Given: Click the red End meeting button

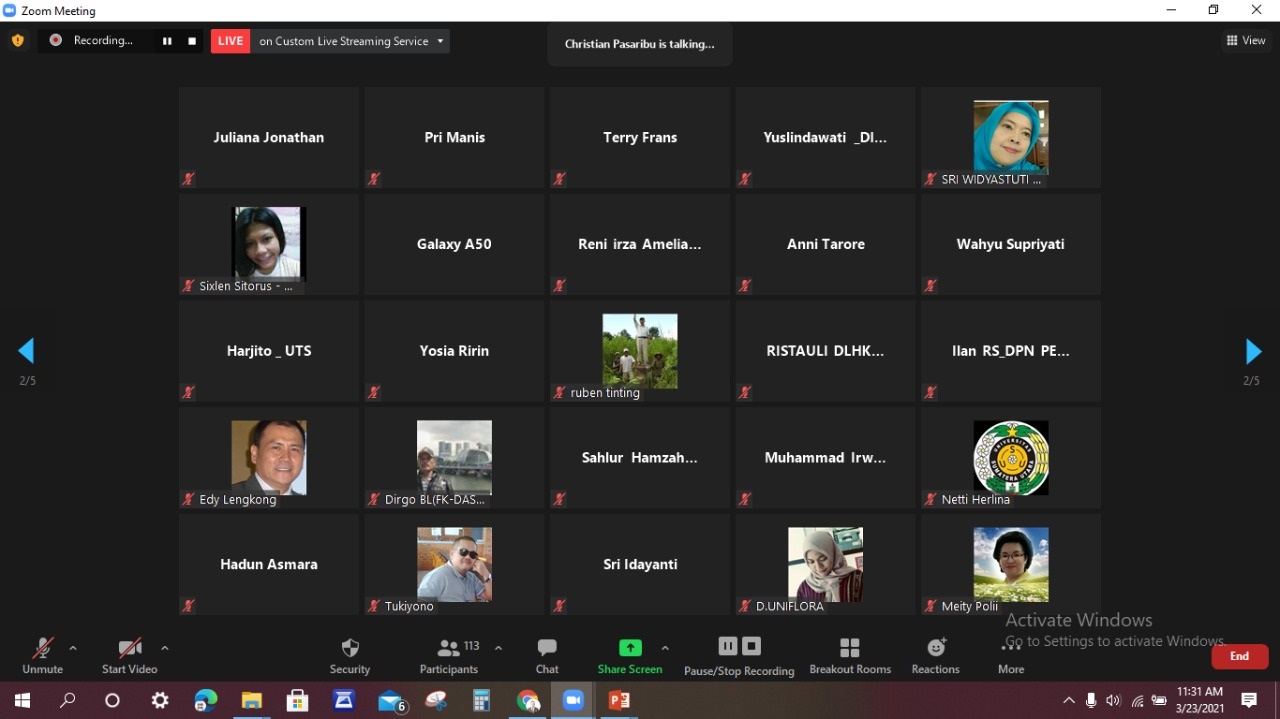Looking at the screenshot, I should [1239, 656].
